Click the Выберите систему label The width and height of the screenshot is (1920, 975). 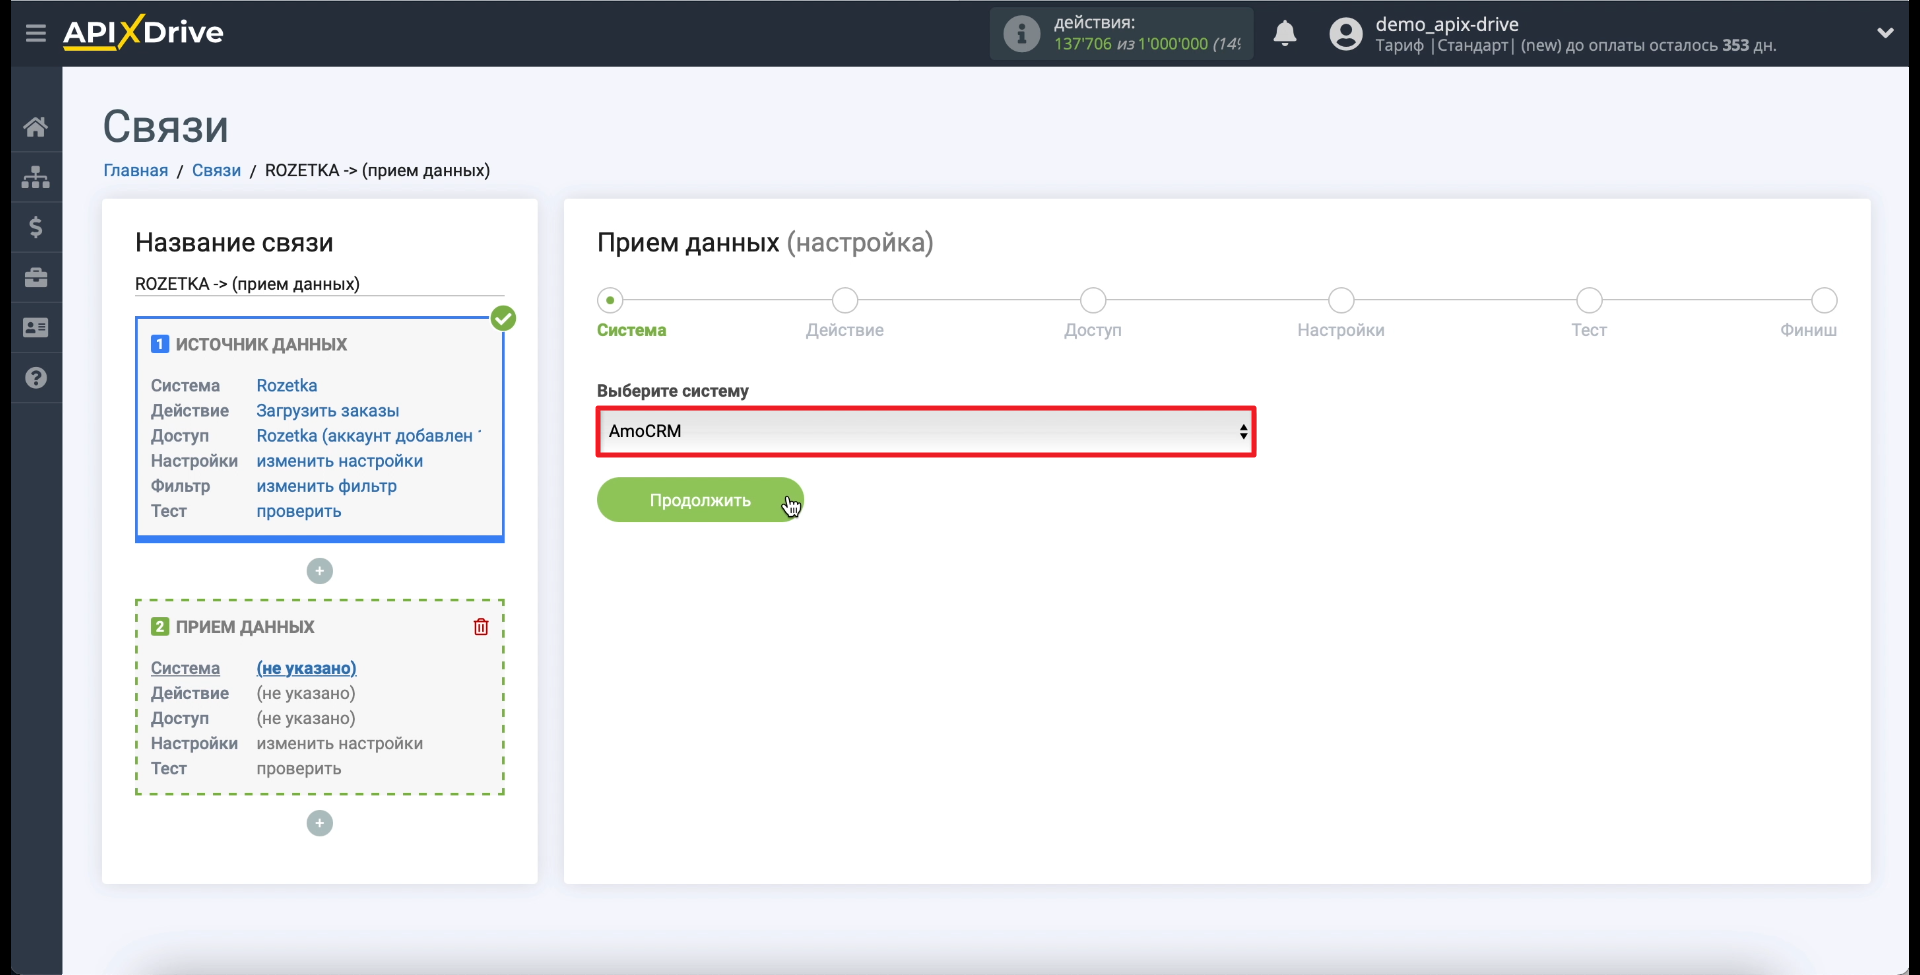pos(673,391)
